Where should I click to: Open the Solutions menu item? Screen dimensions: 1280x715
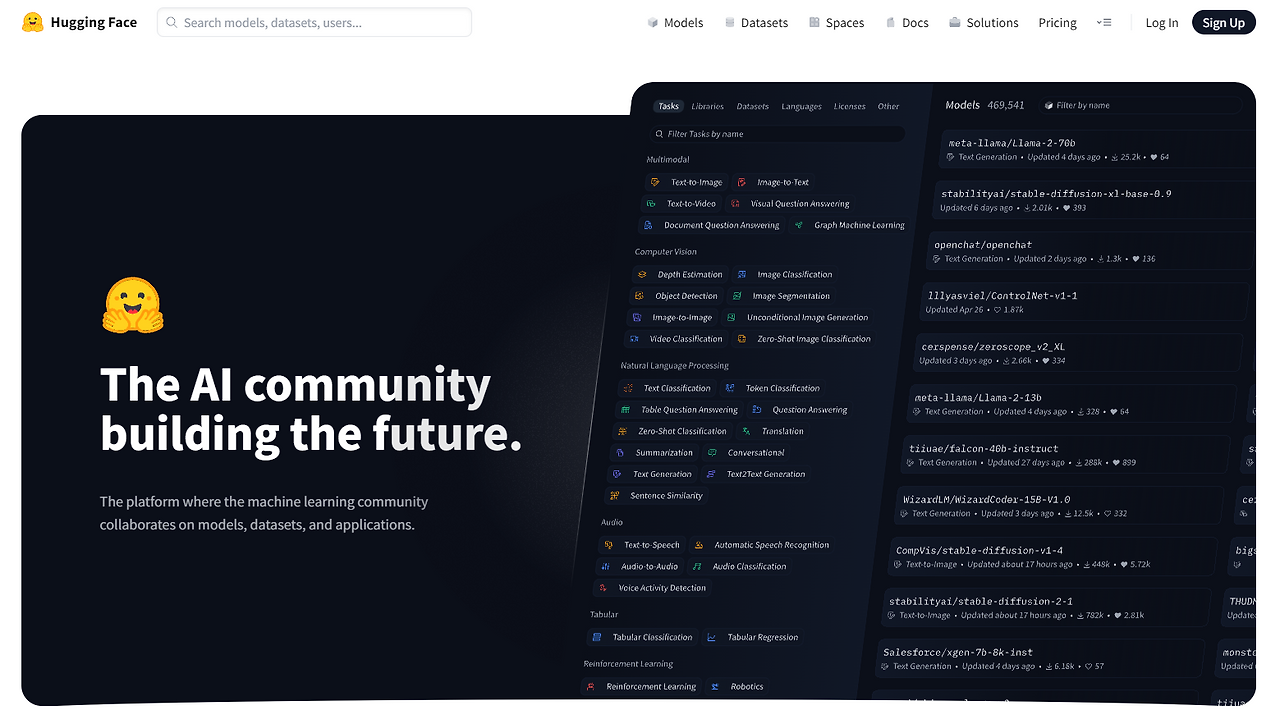[984, 22]
